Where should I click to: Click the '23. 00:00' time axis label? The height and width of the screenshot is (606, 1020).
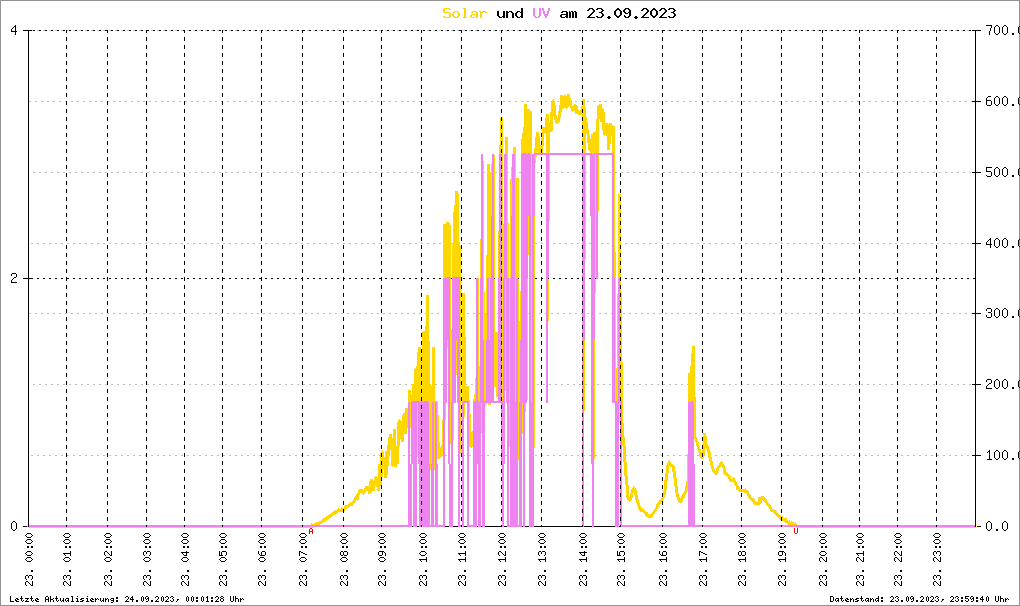pos(29,559)
